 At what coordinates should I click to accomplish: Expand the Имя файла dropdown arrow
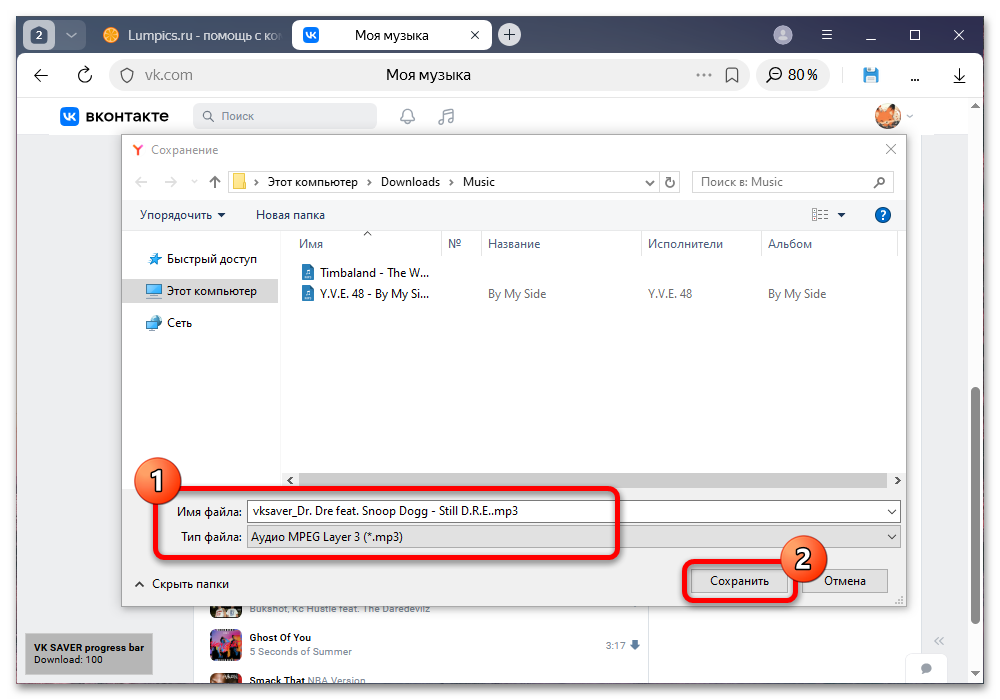(892, 512)
